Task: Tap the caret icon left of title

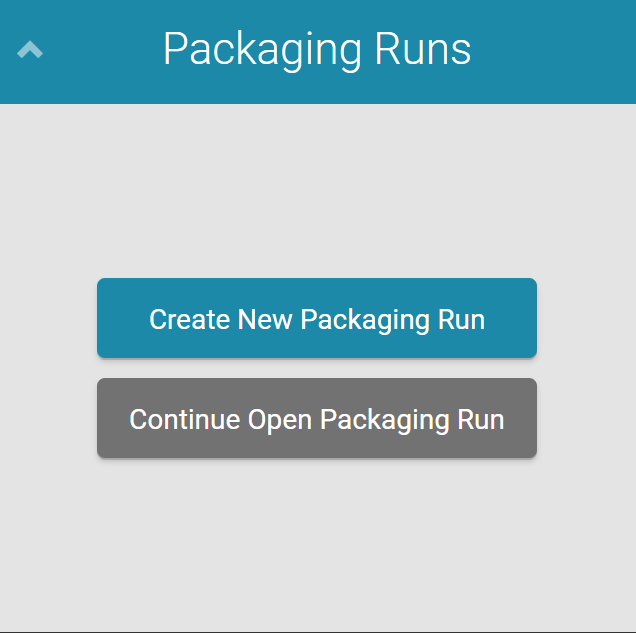Action: tap(30, 49)
